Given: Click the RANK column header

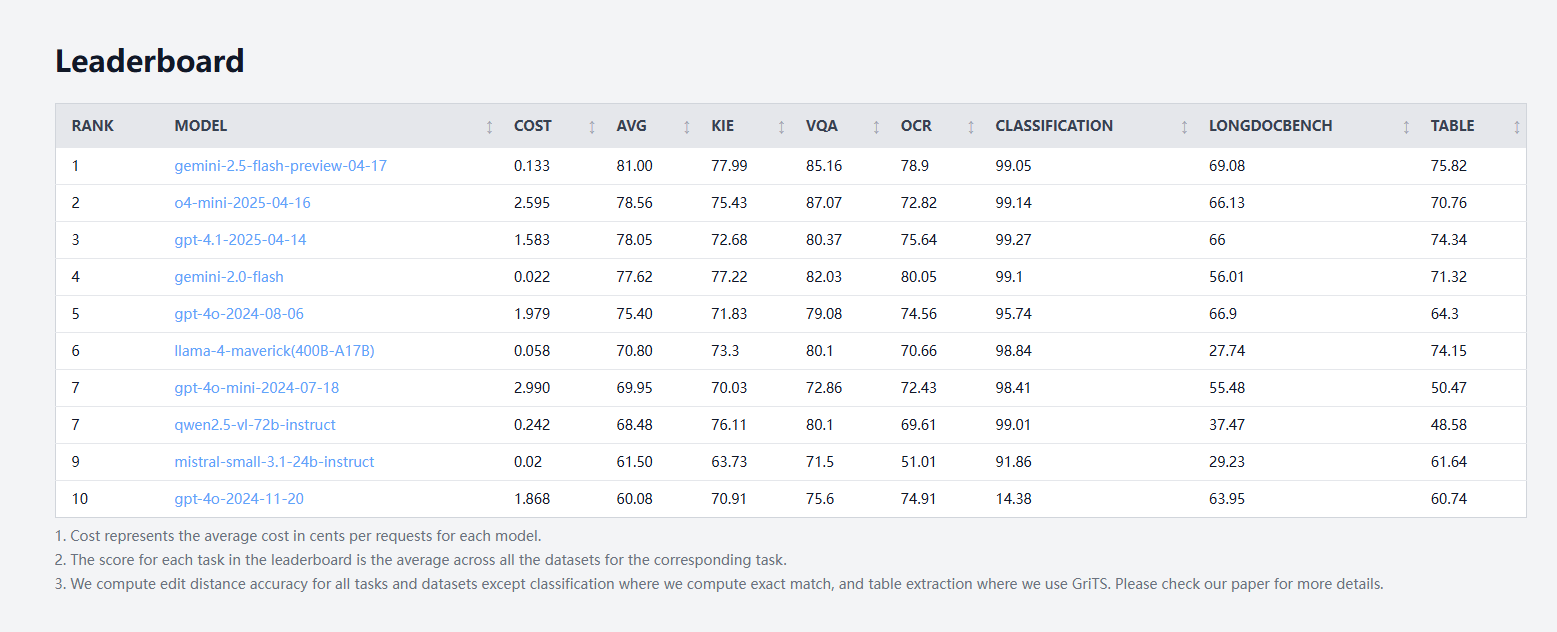Looking at the screenshot, I should 93,126.
